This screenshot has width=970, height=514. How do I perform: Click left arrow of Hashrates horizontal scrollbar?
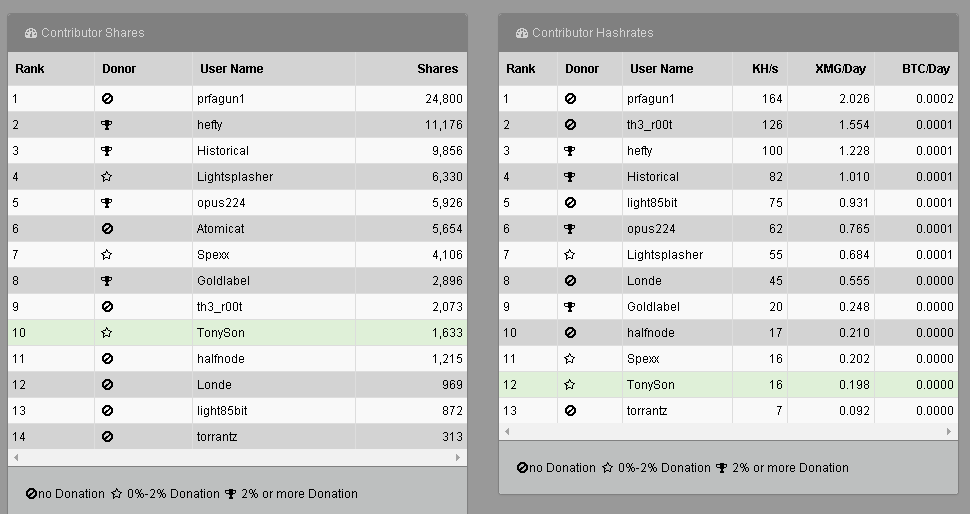point(506,431)
